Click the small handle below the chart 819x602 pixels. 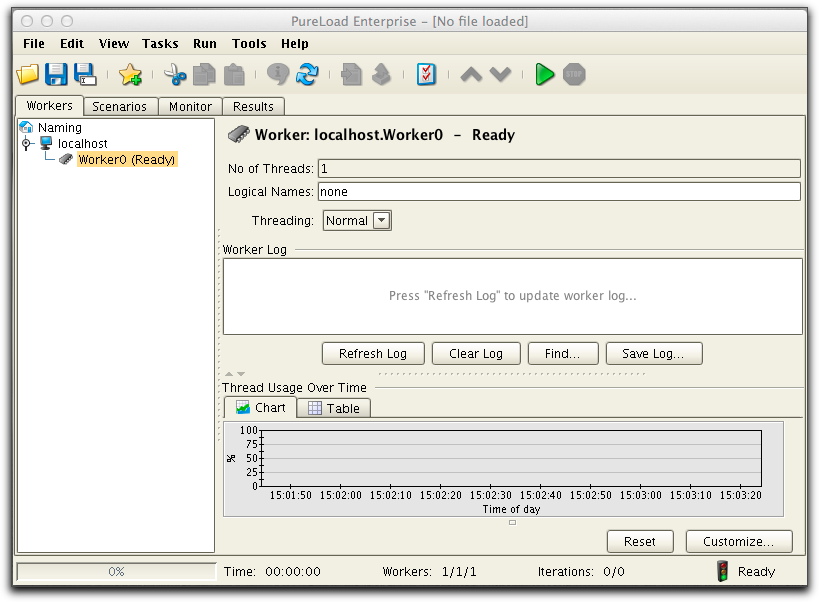click(x=512, y=522)
